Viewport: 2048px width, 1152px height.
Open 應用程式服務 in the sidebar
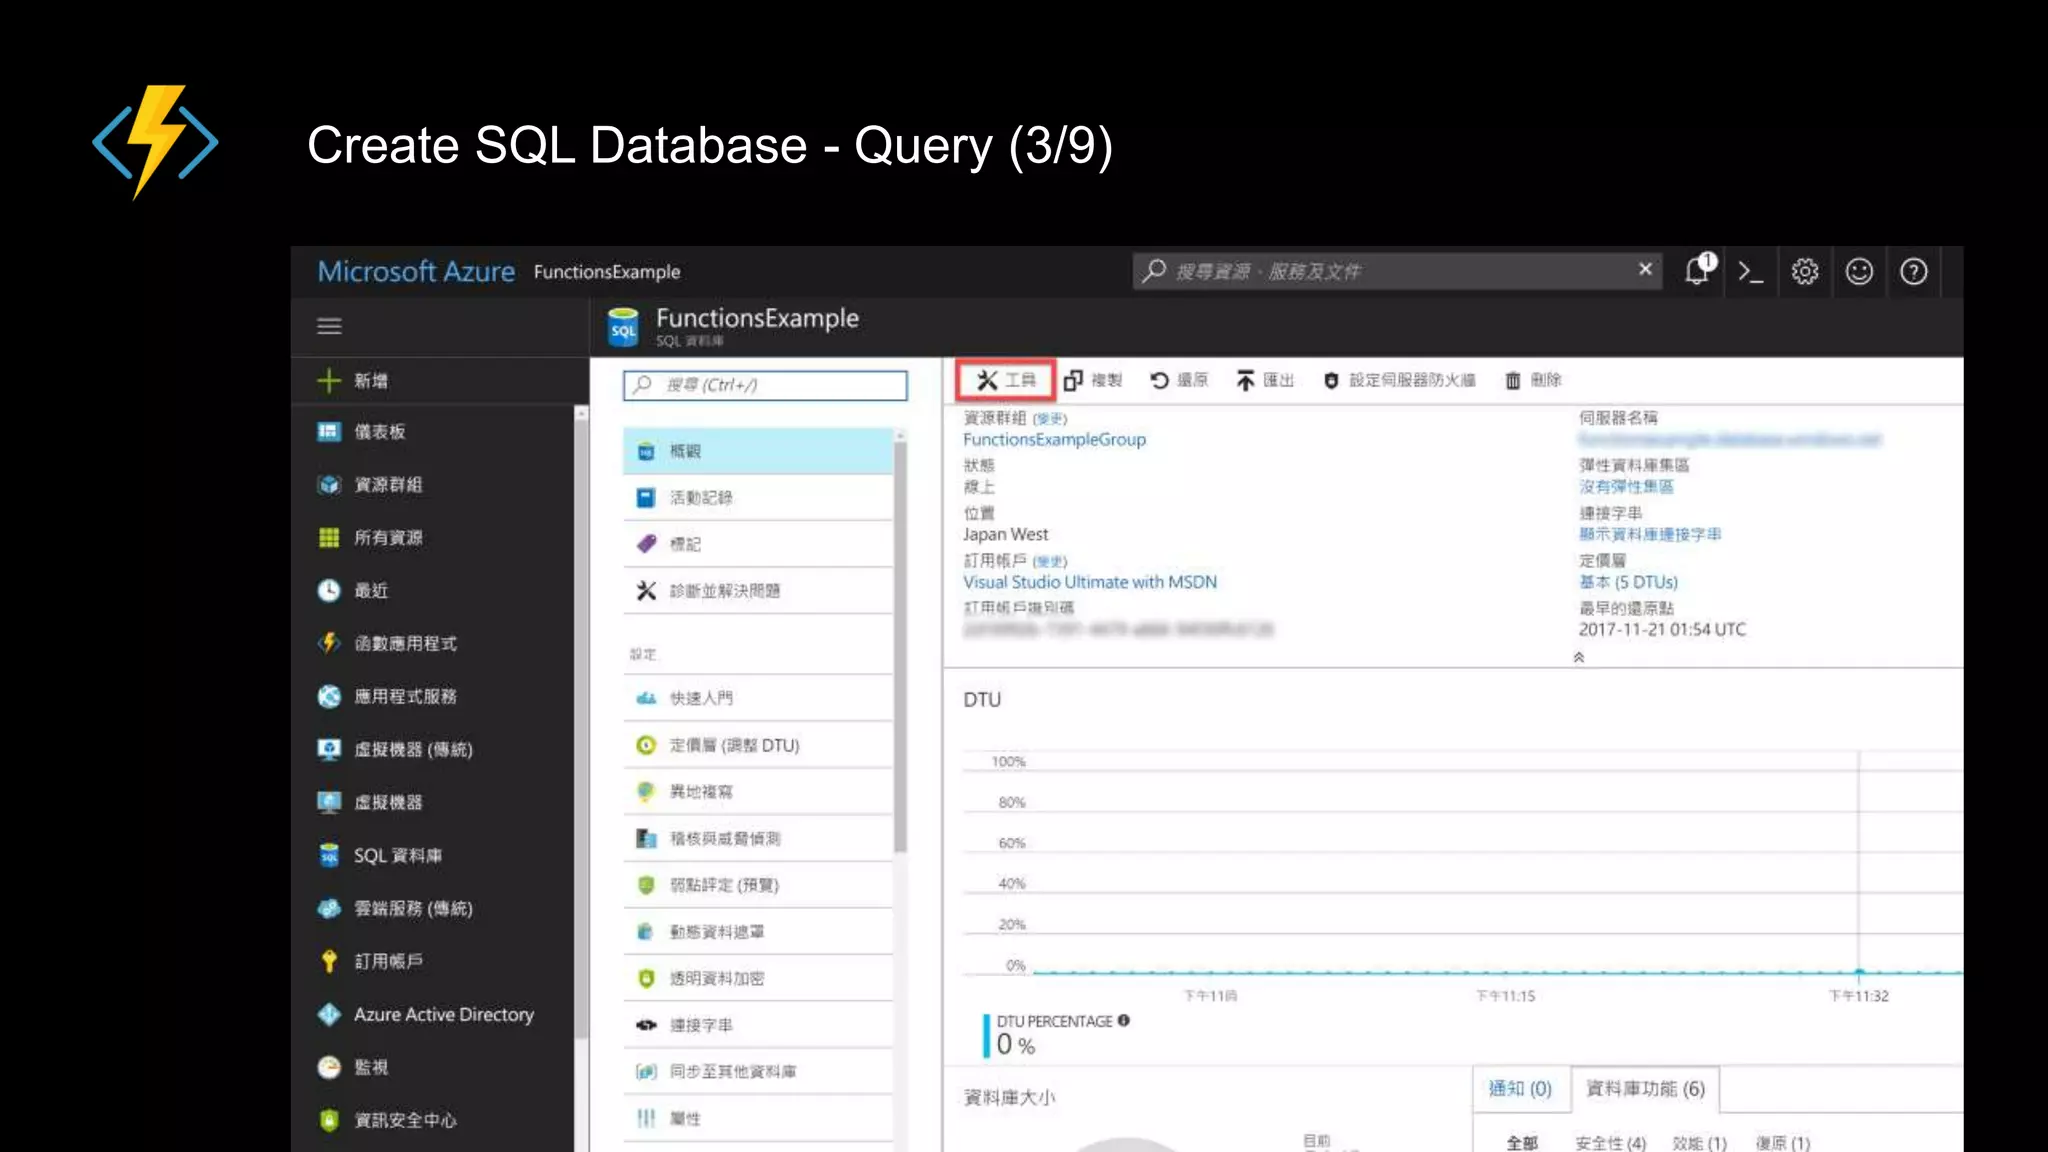[387, 696]
